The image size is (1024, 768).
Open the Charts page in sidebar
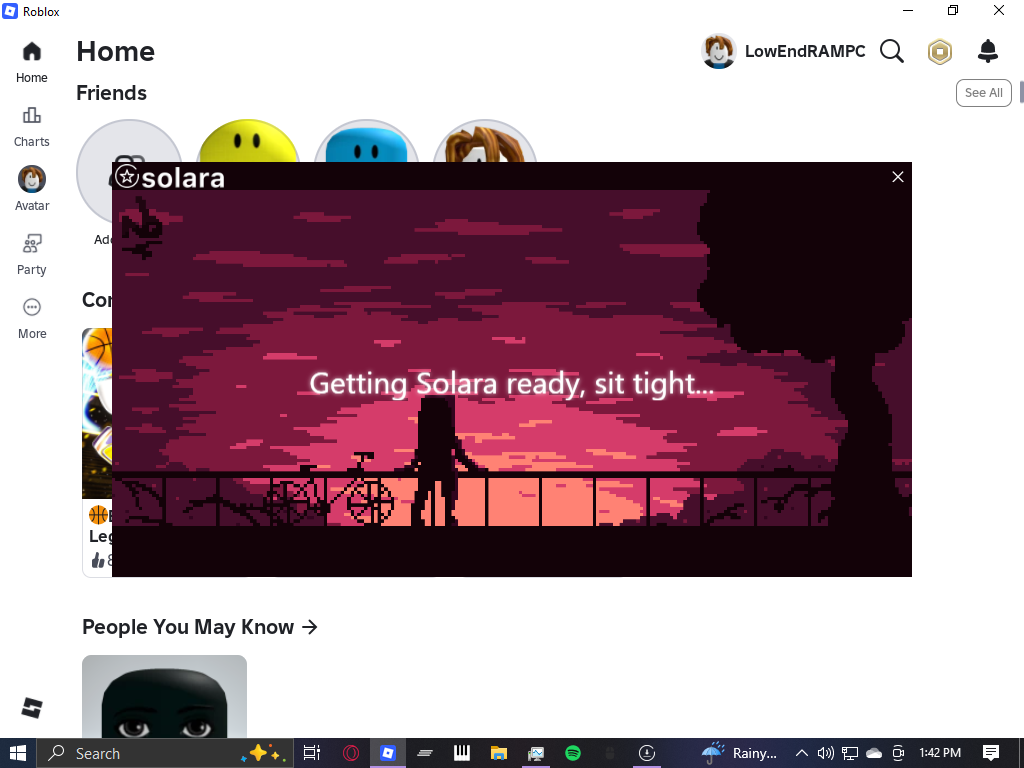(x=31, y=127)
